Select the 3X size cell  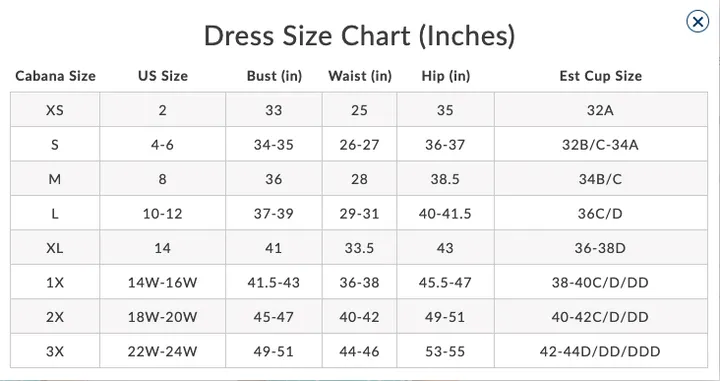(x=55, y=351)
